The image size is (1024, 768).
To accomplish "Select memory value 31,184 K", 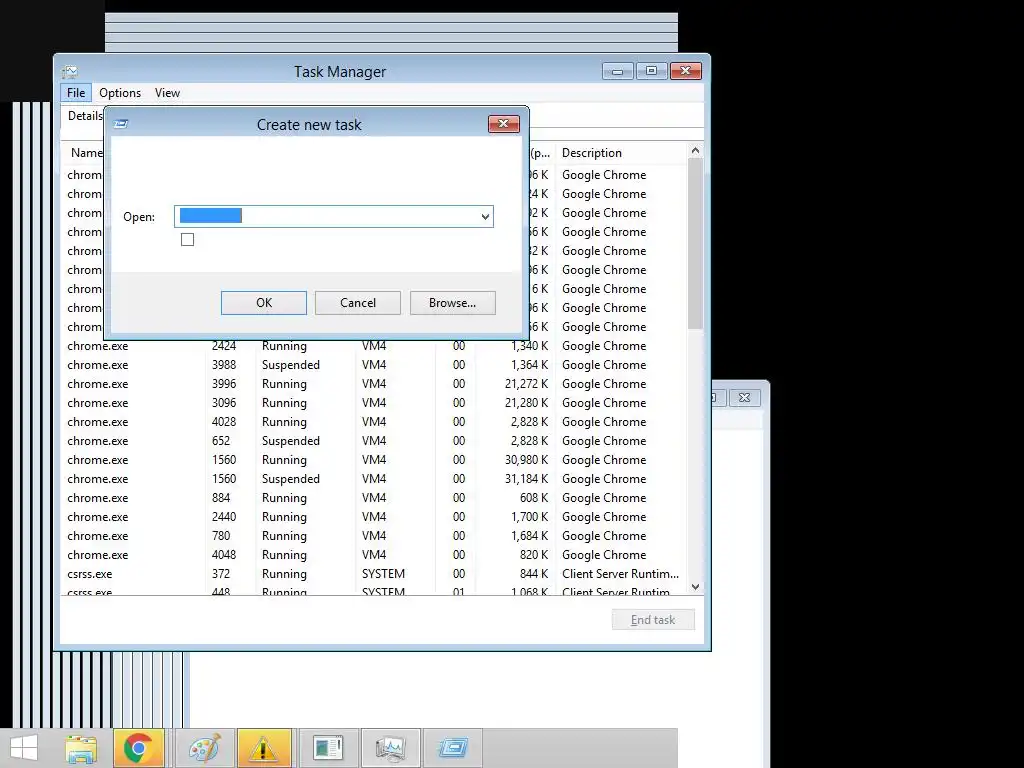I will tap(526, 479).
